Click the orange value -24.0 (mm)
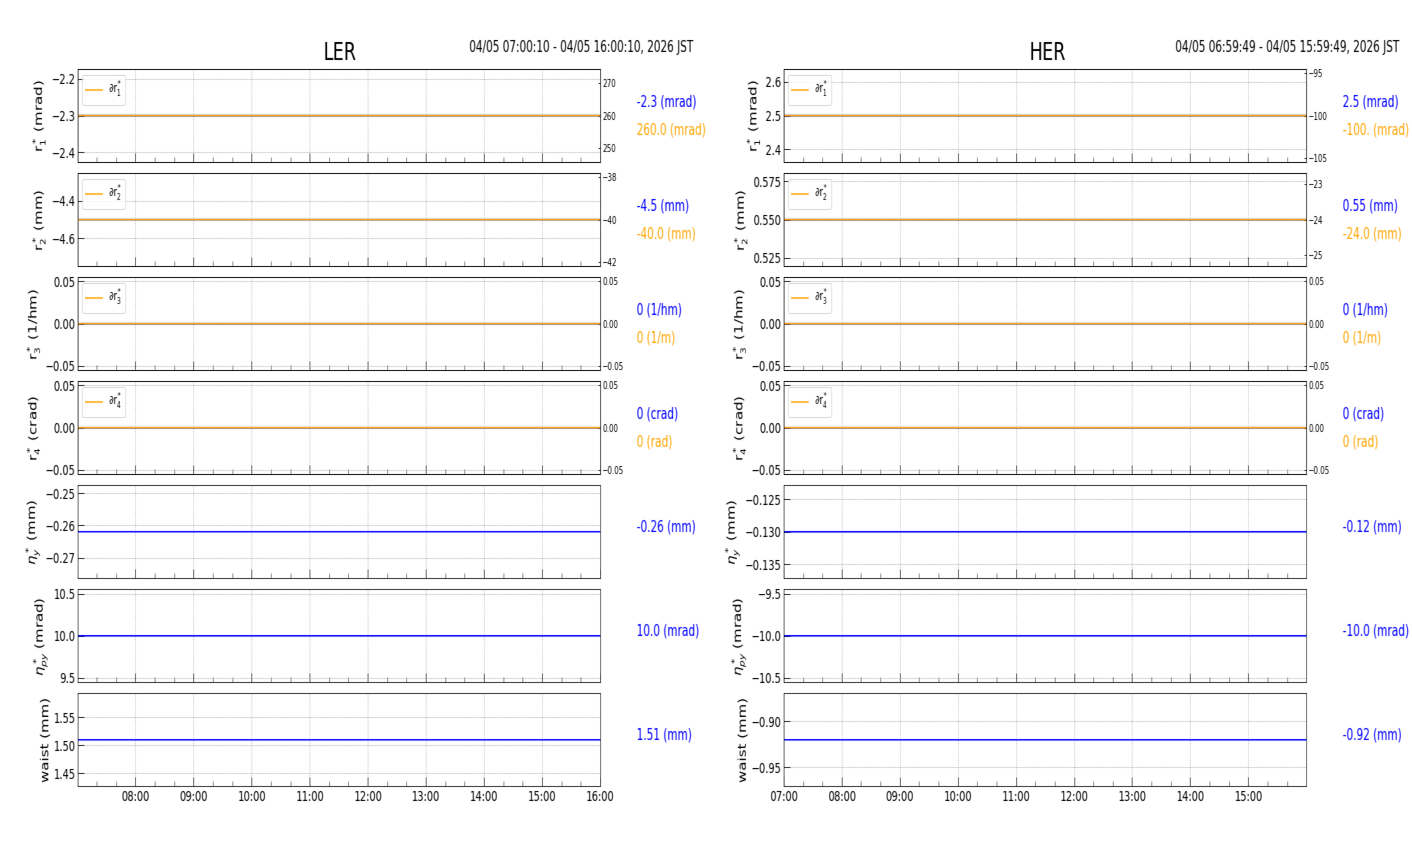Screen dimensions: 1412x864 tap(1372, 234)
